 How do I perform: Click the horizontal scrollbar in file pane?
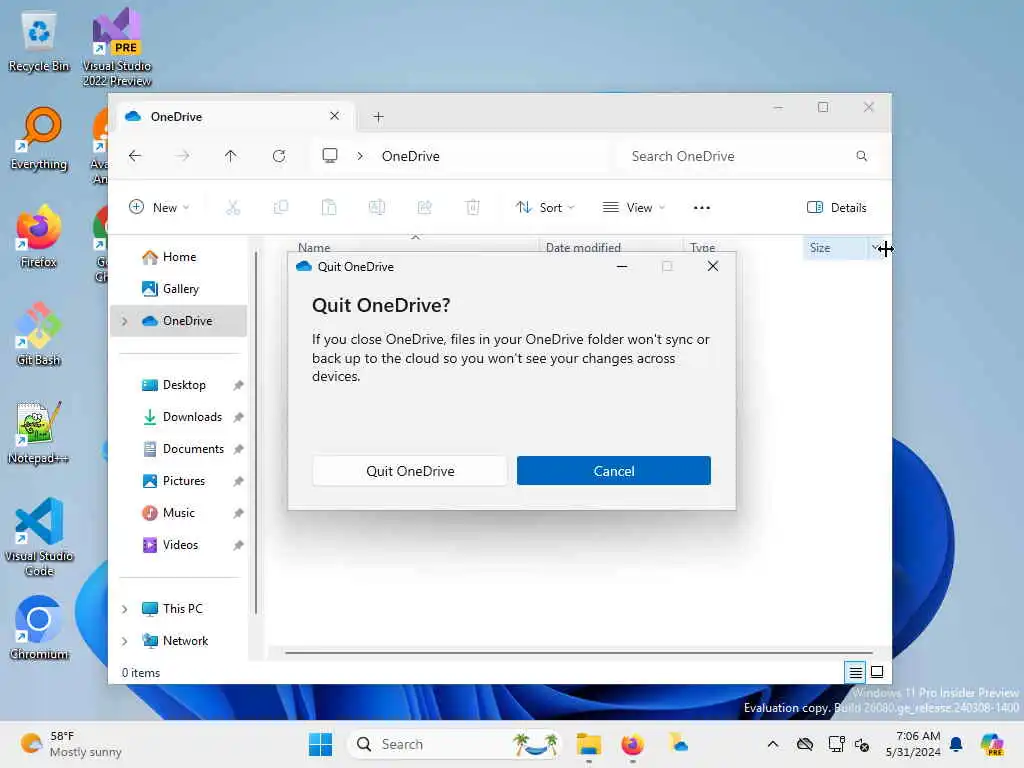pos(579,652)
